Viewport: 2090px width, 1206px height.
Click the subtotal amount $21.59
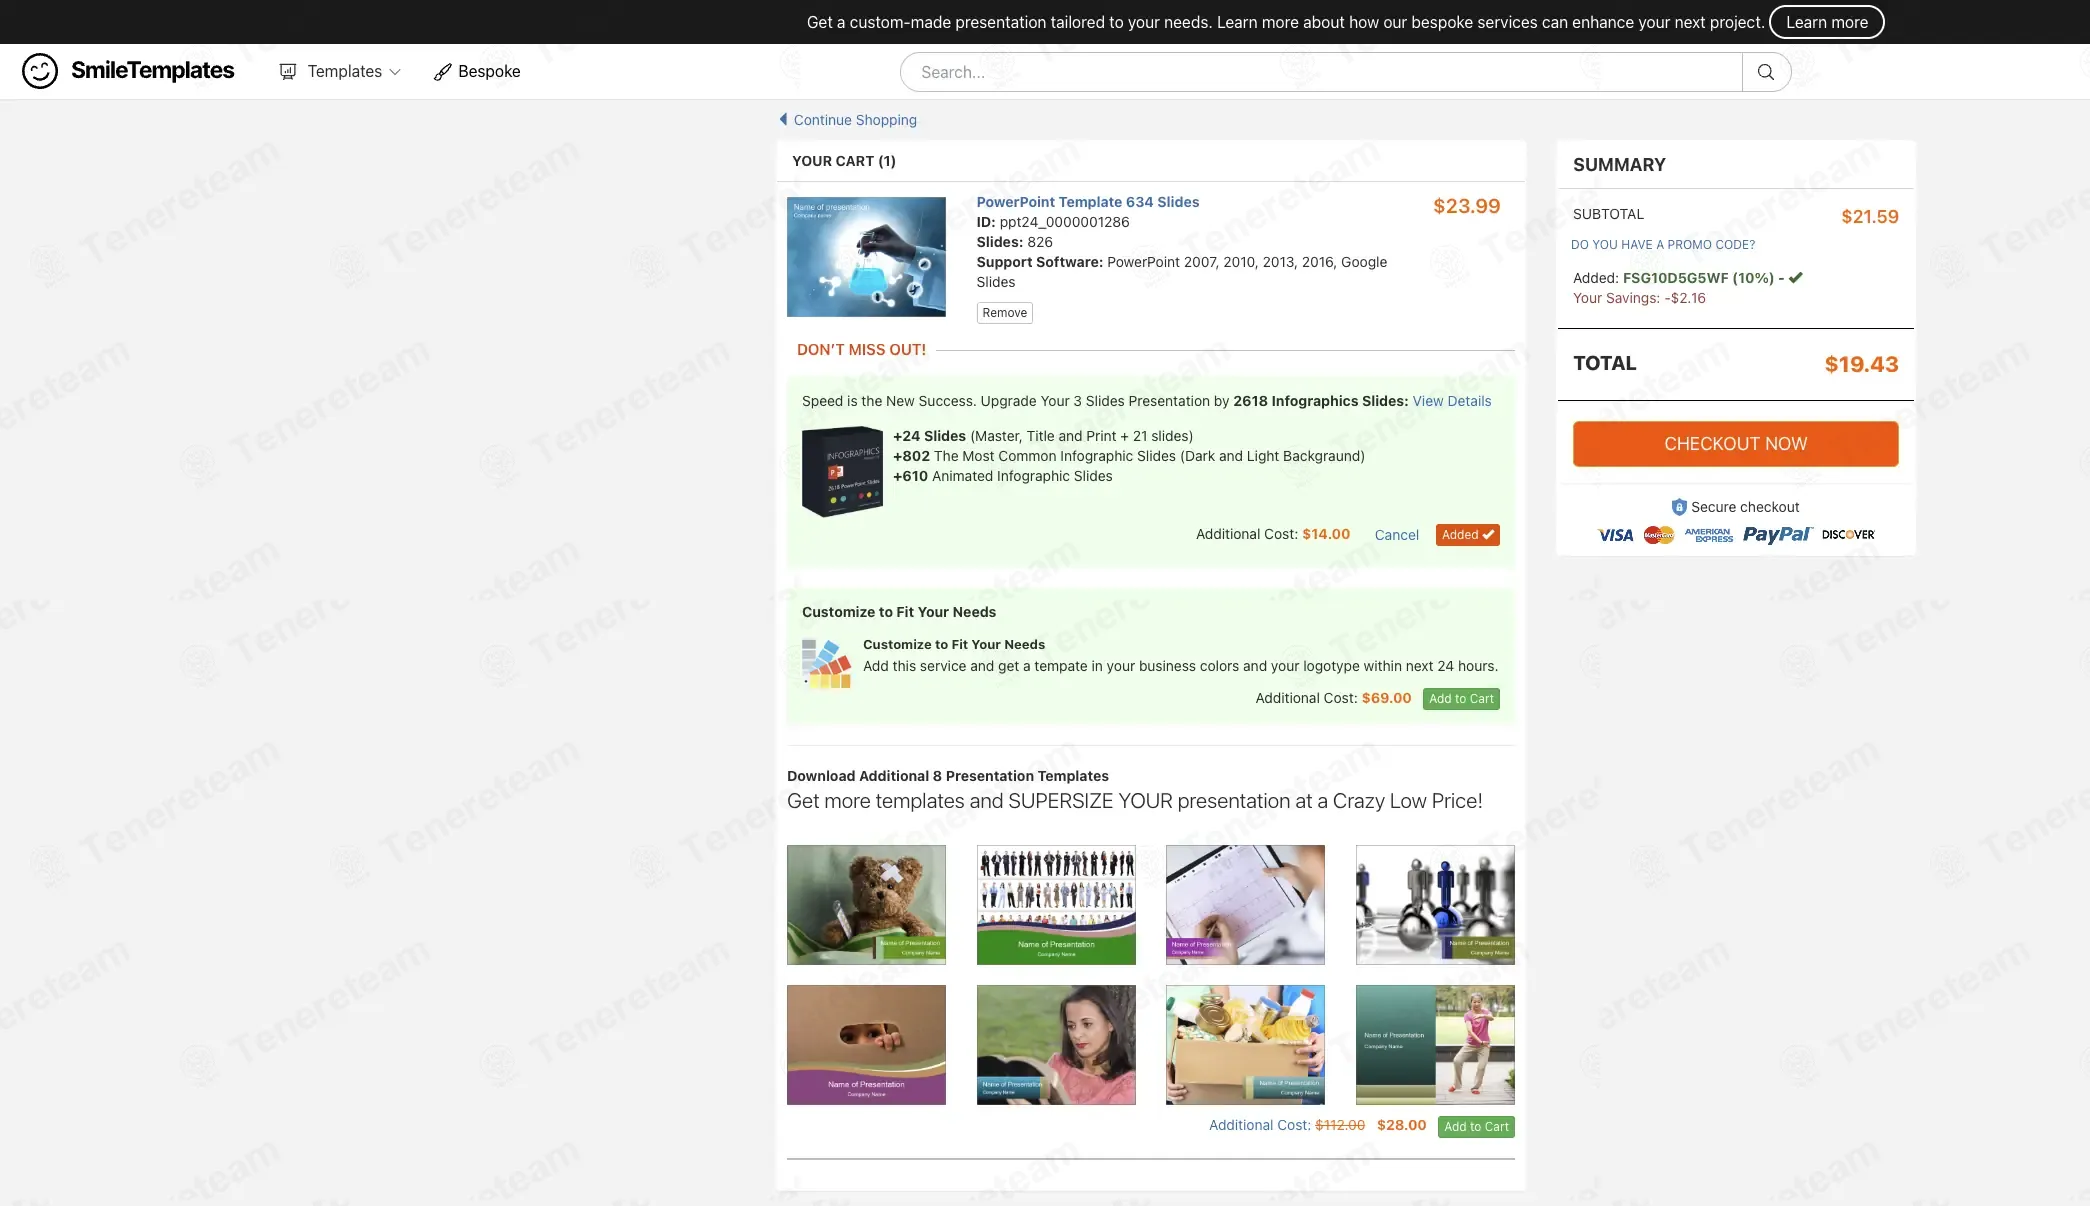click(x=1870, y=216)
